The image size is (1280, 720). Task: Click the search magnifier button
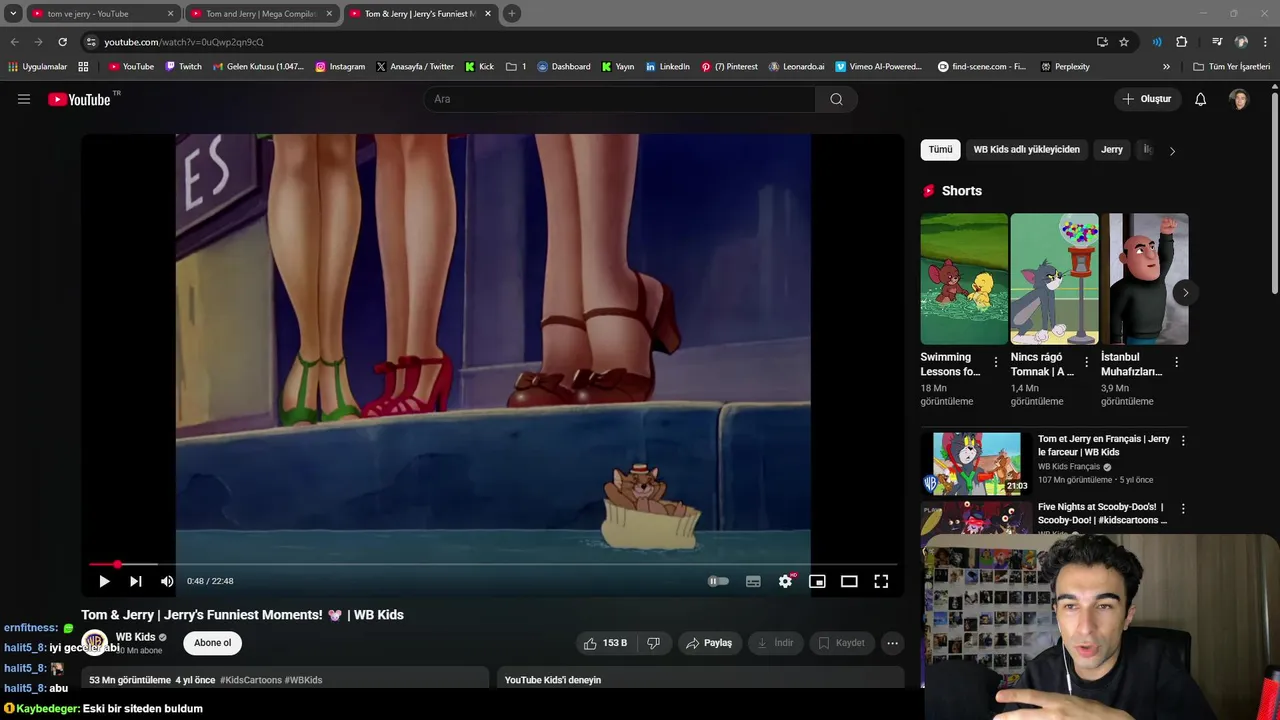836,99
